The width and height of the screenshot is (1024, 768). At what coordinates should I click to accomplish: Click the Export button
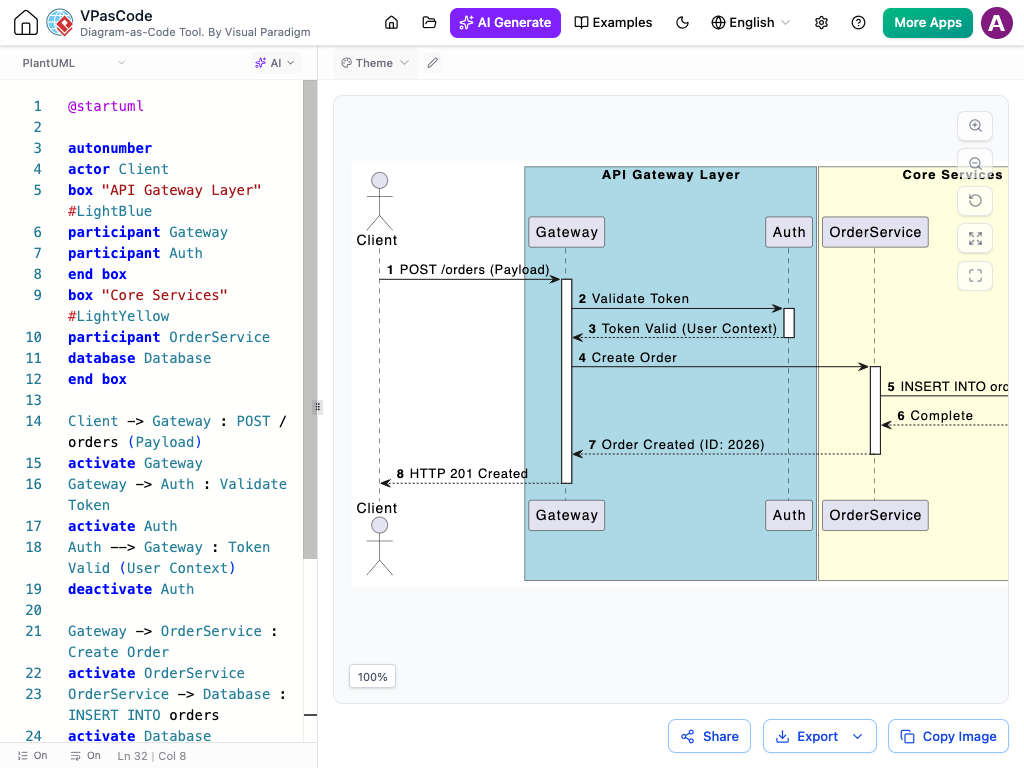tap(820, 736)
